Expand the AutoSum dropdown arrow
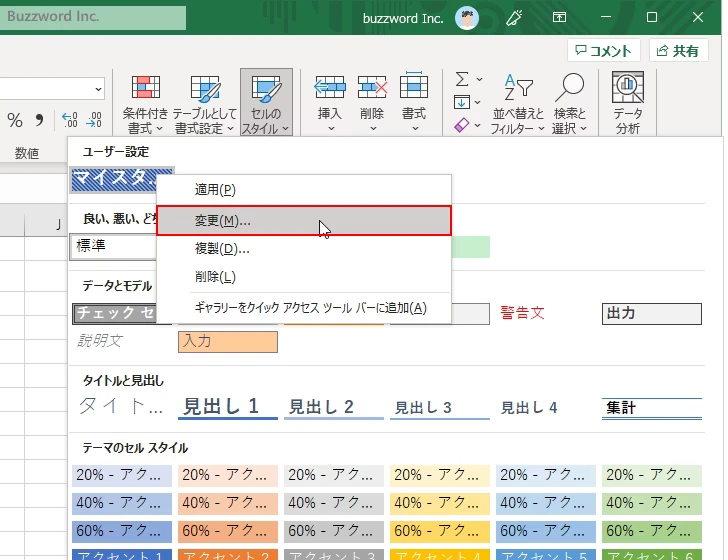This screenshot has width=728, height=560. click(479, 79)
